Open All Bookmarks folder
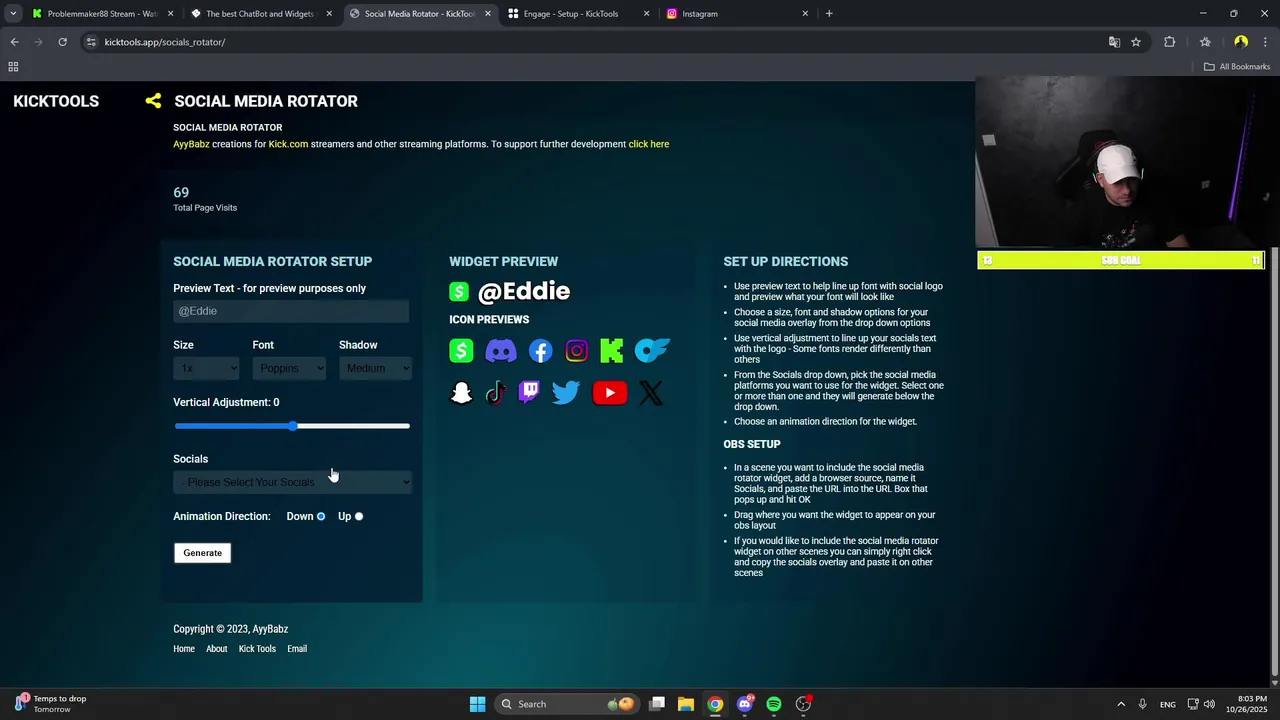 pyautogui.click(x=1237, y=67)
